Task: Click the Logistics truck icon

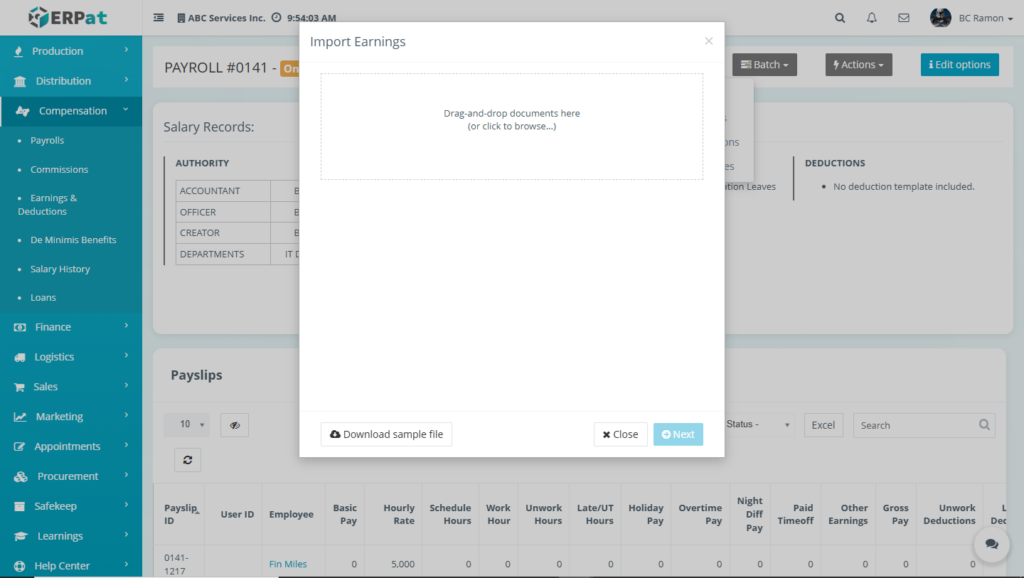Action: (x=20, y=357)
